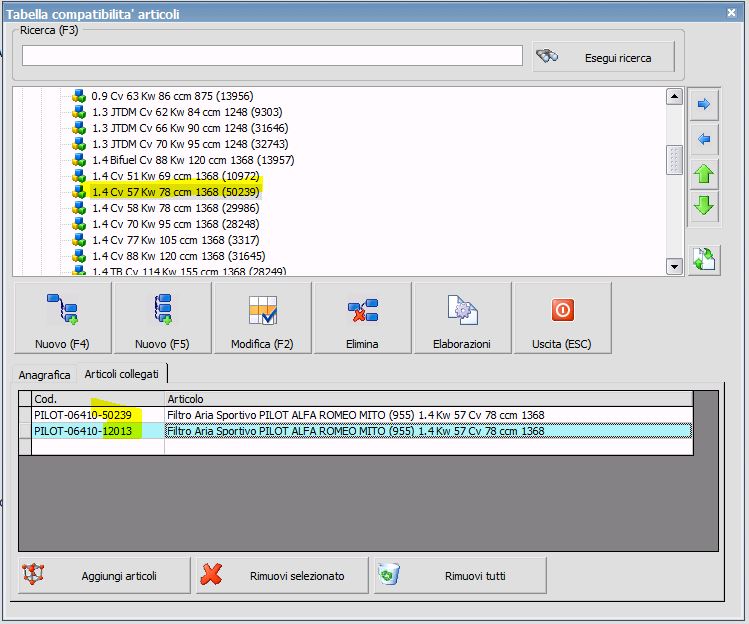The image size is (749, 624).
Task: Click icon of 1.4 Cv 57 (50239) row
Action: [79, 192]
